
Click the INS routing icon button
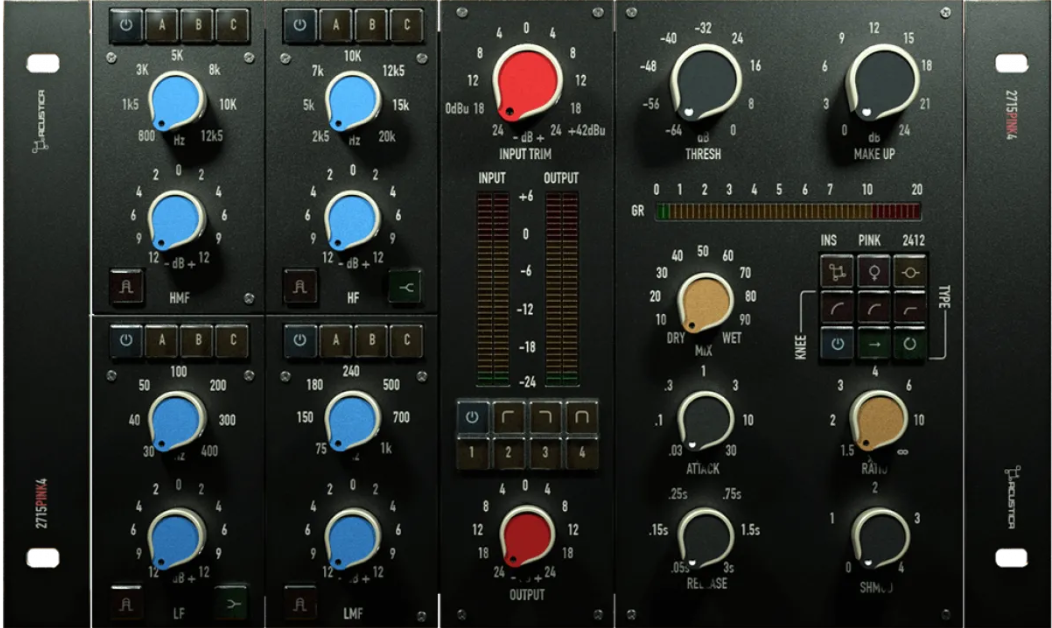(x=835, y=270)
